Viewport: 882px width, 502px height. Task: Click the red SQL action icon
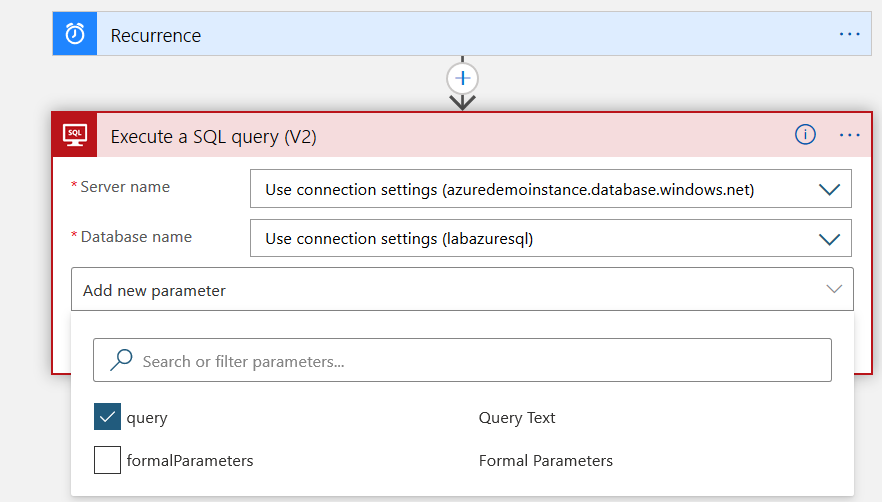pos(75,135)
